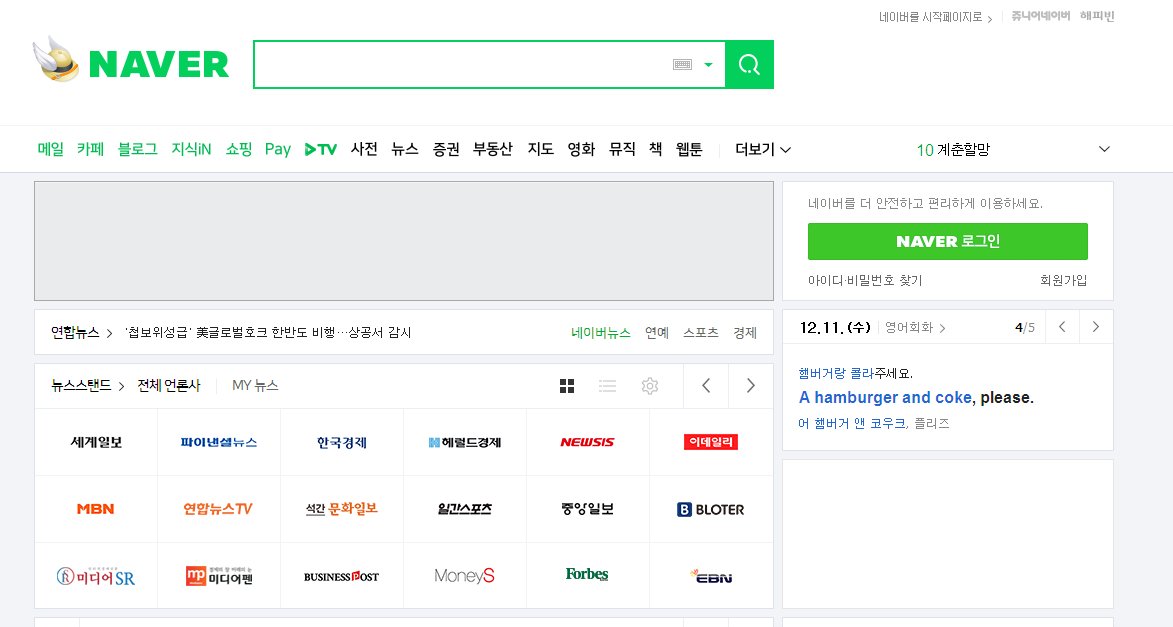Open 이데일리 publisher logo
This screenshot has height=627, width=1173.
coord(711,442)
